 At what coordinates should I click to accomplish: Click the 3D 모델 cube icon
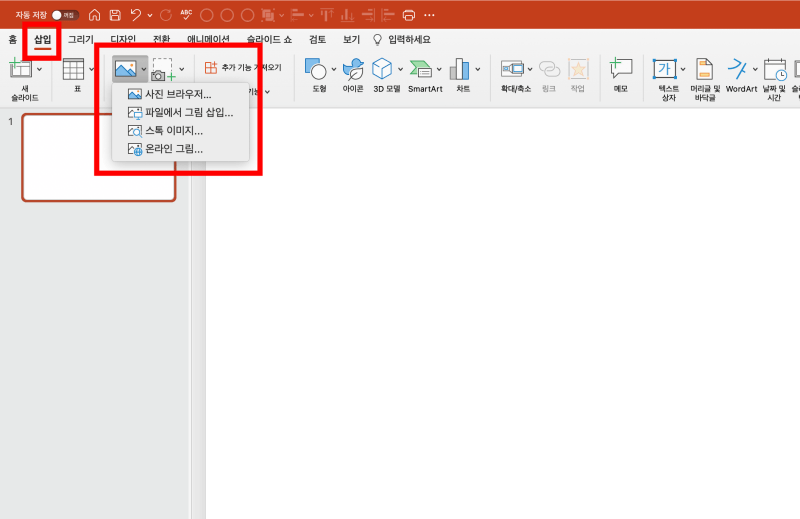(382, 69)
